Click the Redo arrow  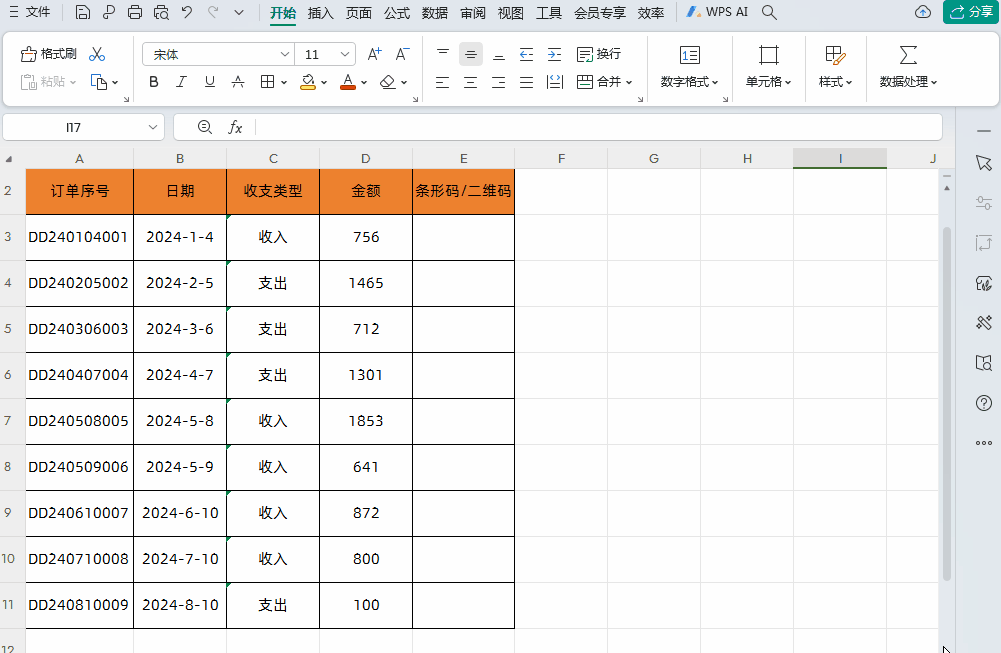(213, 11)
